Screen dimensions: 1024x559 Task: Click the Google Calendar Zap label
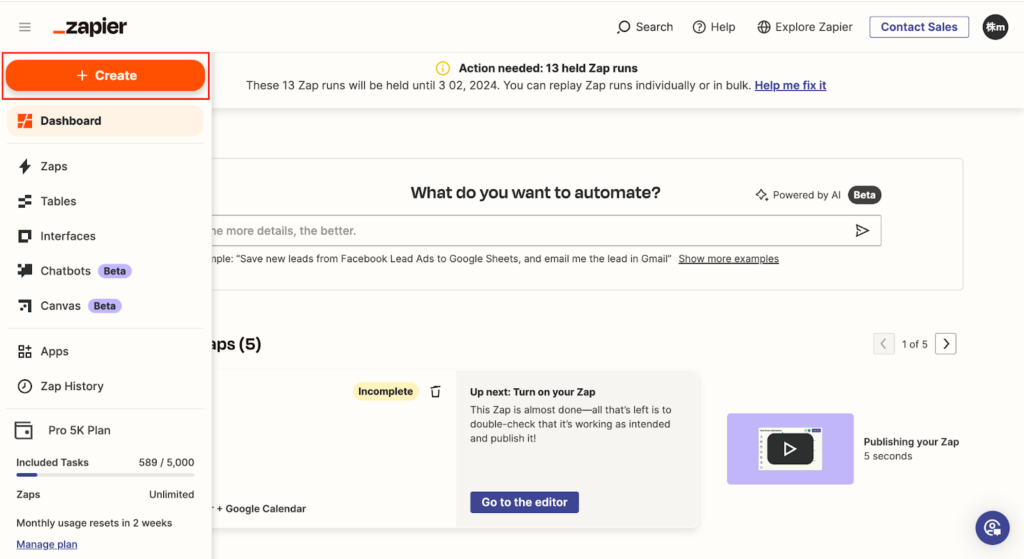tap(260, 509)
